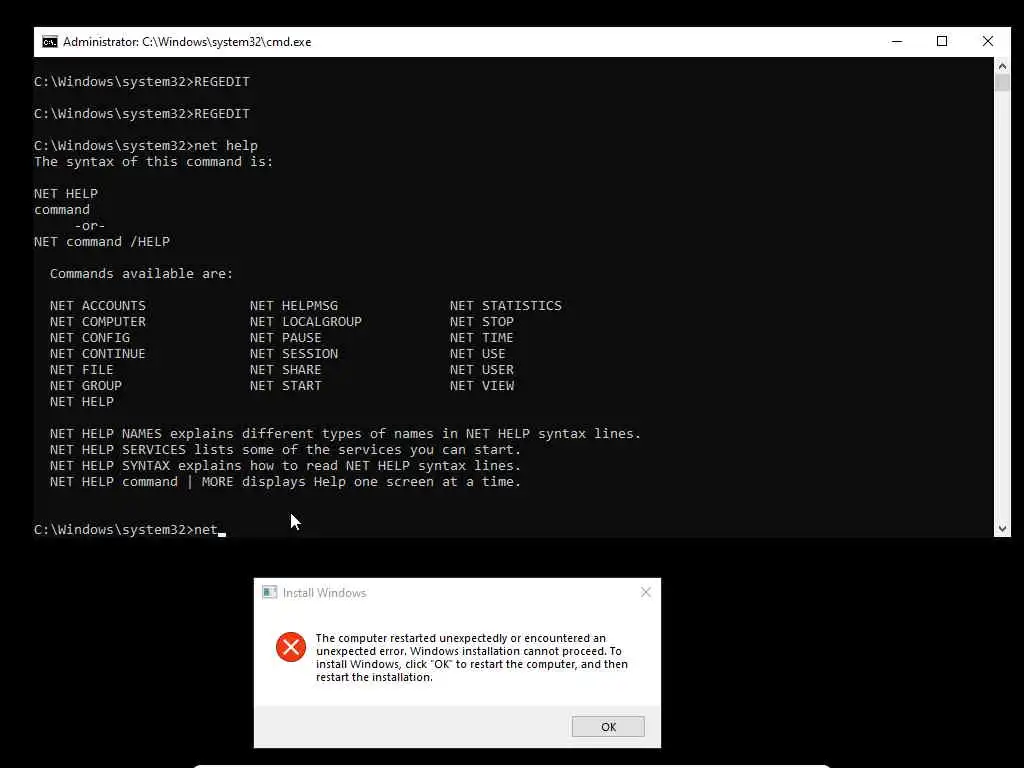Click the 'NET HELP SYNTAX explains' line
1024x768 pixels.
(285, 466)
